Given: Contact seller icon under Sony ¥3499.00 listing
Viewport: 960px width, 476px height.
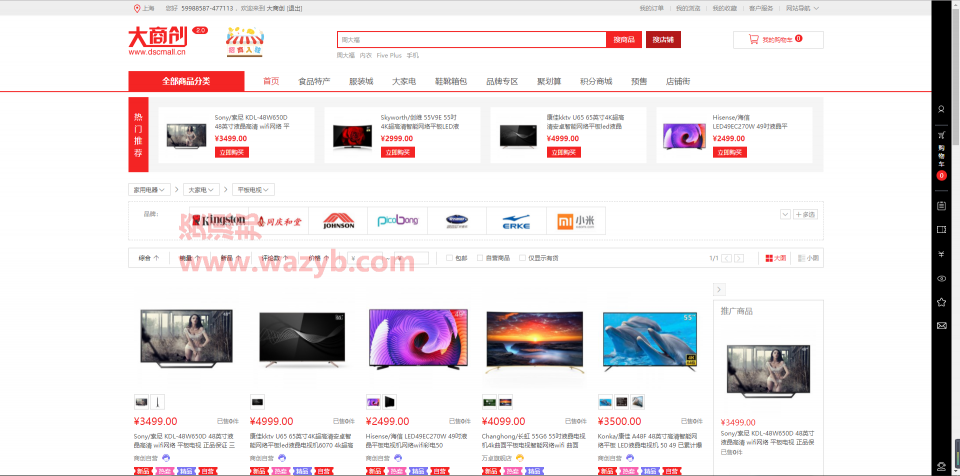Looking at the screenshot, I should (x=166, y=458).
